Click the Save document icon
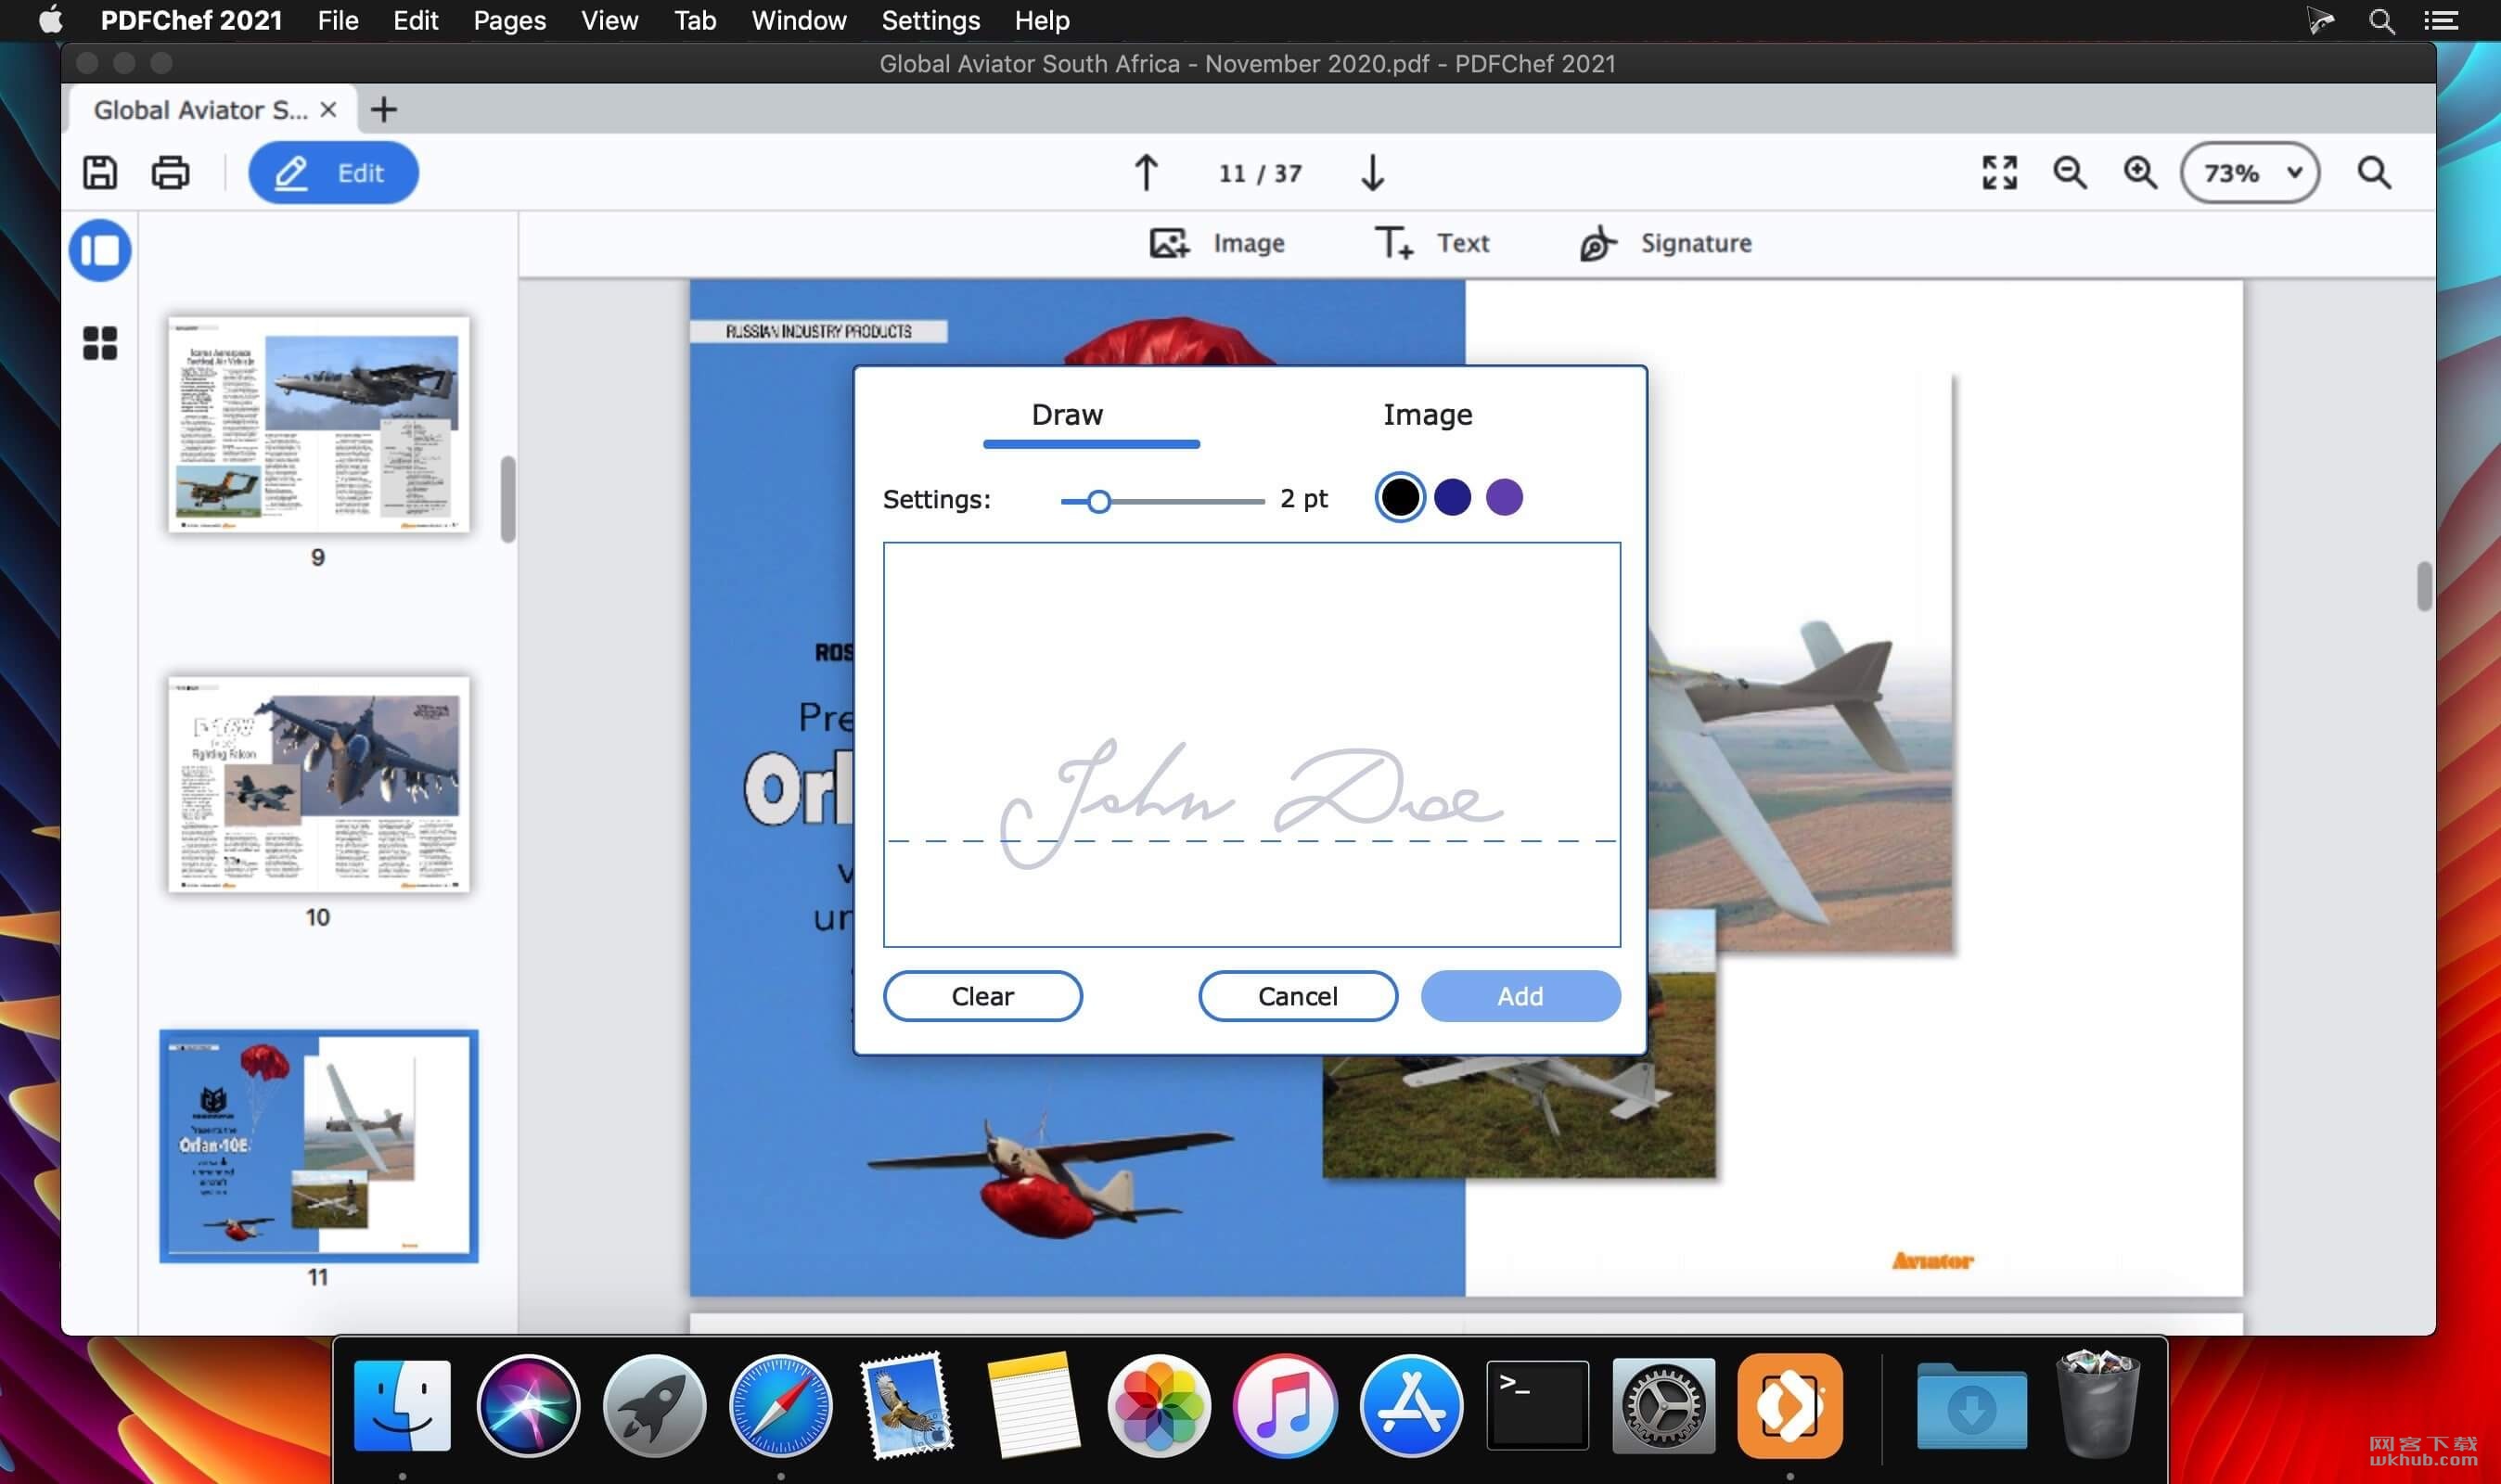2501x1484 pixels. tap(99, 173)
